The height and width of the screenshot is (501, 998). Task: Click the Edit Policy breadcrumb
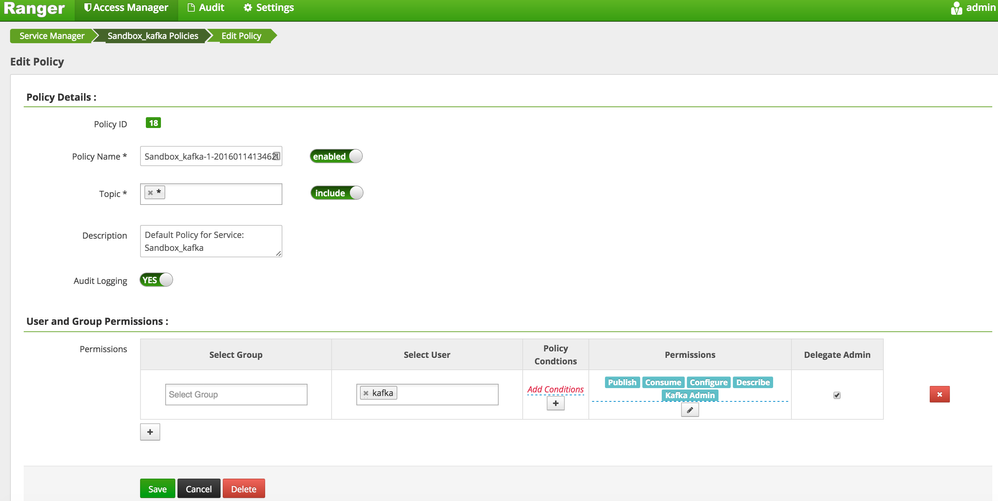[x=241, y=36]
